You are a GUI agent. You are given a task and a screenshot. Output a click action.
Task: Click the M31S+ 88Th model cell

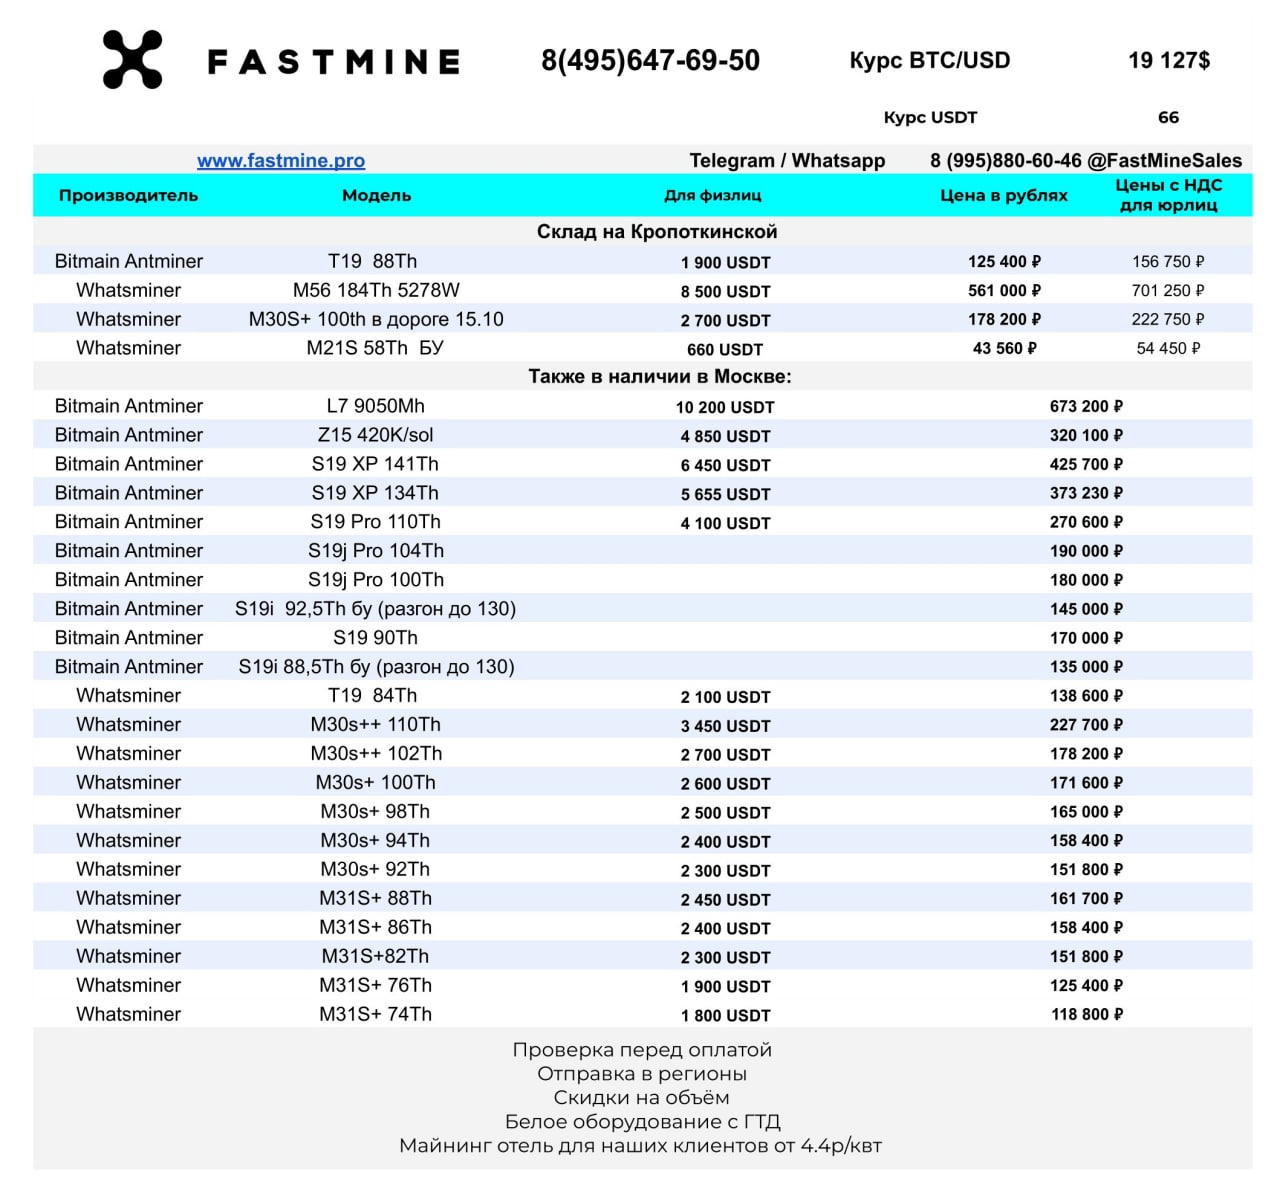376,898
